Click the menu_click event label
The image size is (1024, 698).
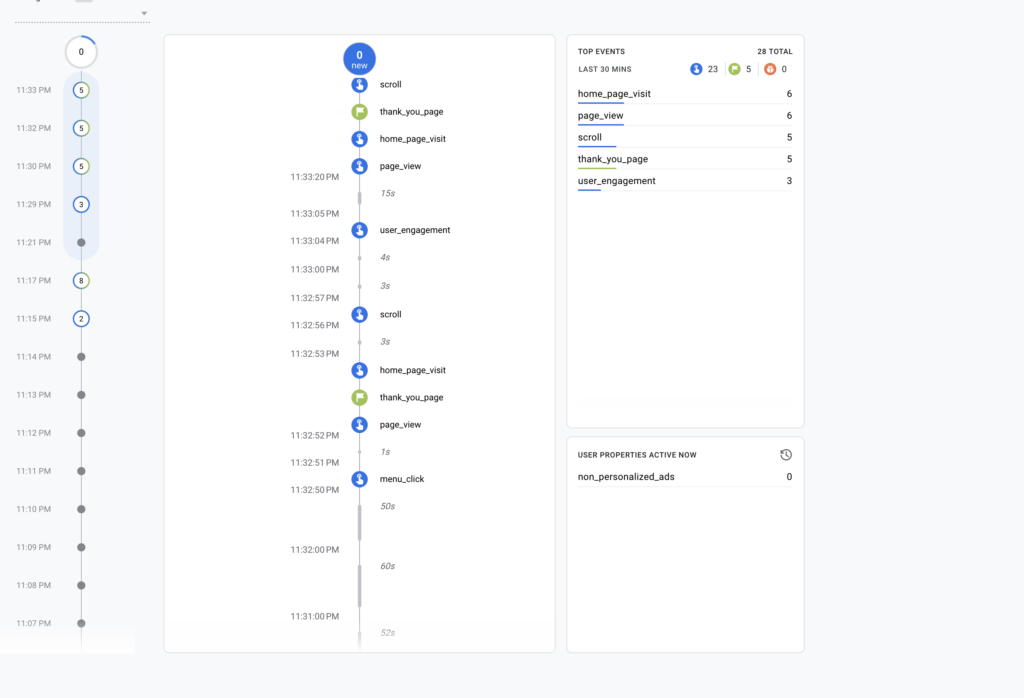pos(402,479)
